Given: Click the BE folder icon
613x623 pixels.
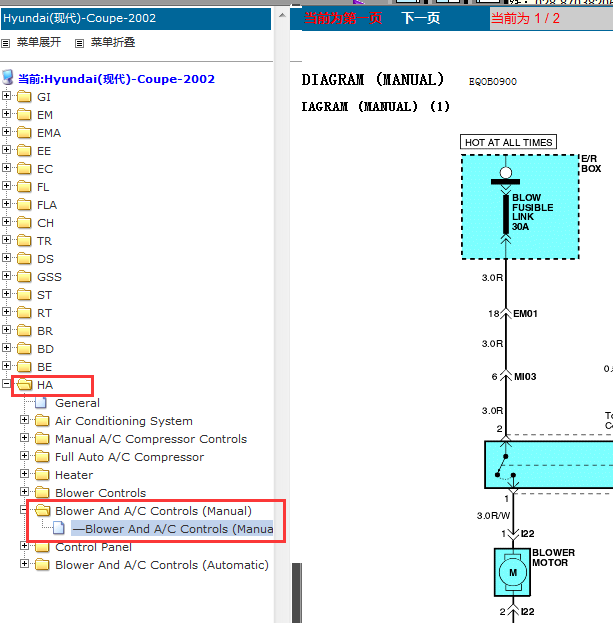Looking at the screenshot, I should [24, 366].
